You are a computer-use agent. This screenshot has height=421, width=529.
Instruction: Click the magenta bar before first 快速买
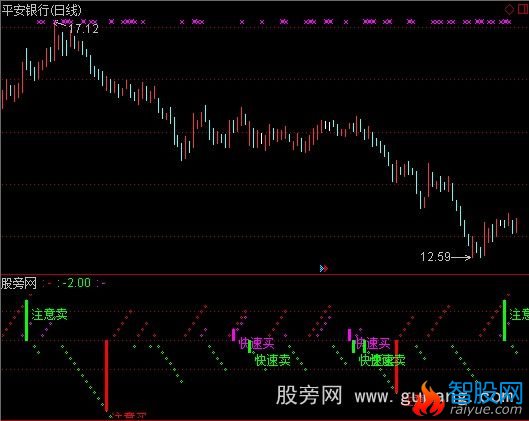(233, 334)
